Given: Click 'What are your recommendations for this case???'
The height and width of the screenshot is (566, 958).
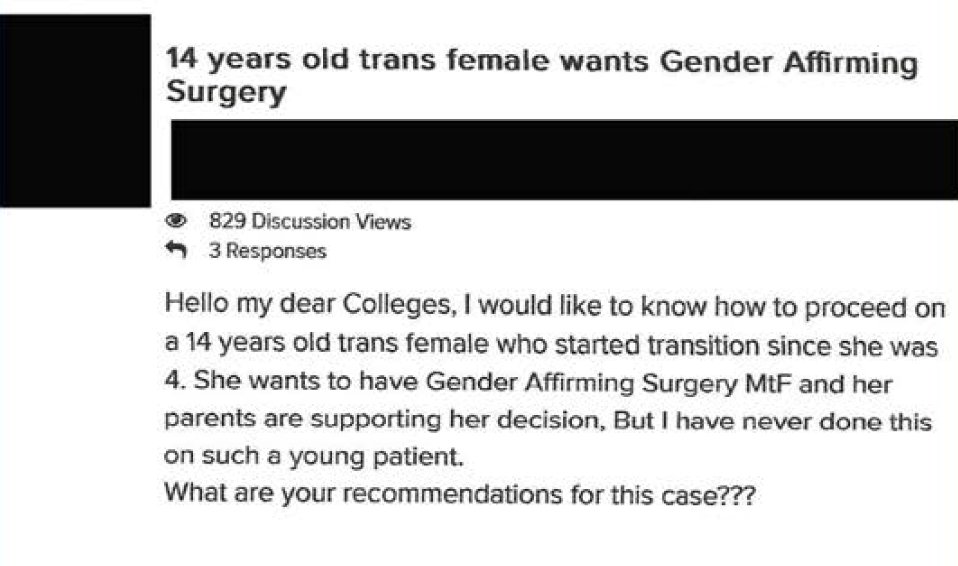Looking at the screenshot, I should click(x=461, y=494).
